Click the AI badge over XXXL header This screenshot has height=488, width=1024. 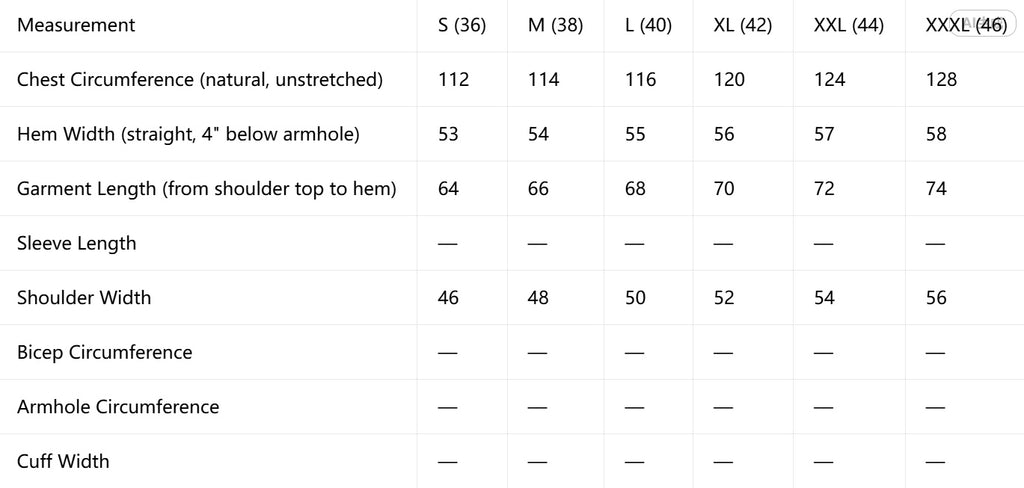[x=982, y=24]
